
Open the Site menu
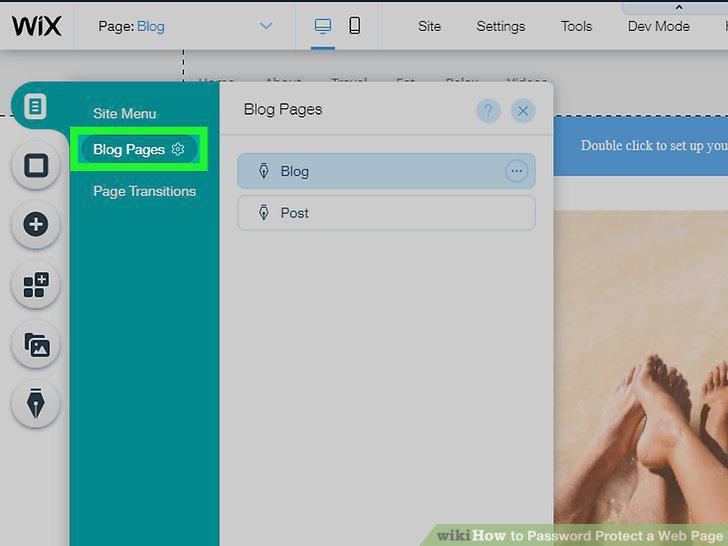point(429,26)
